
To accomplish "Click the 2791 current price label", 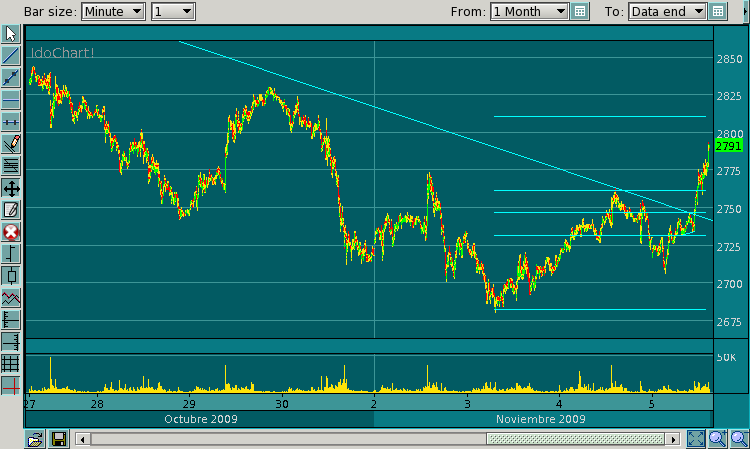I will click(728, 146).
